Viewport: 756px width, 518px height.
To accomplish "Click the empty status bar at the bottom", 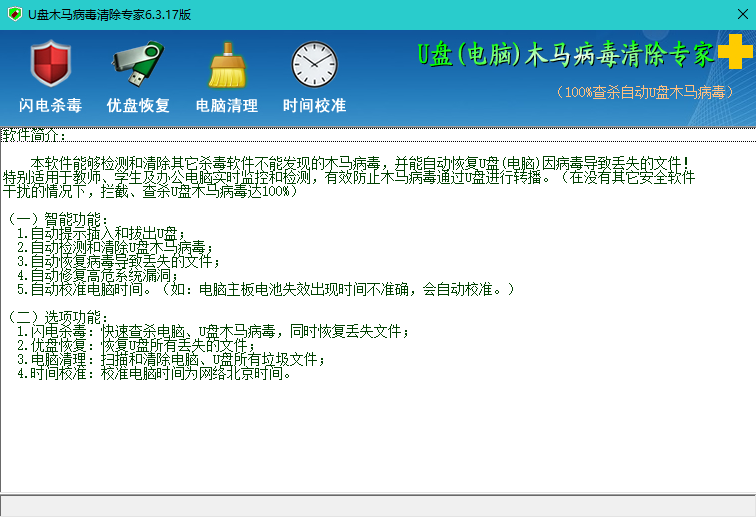I will pos(378,506).
